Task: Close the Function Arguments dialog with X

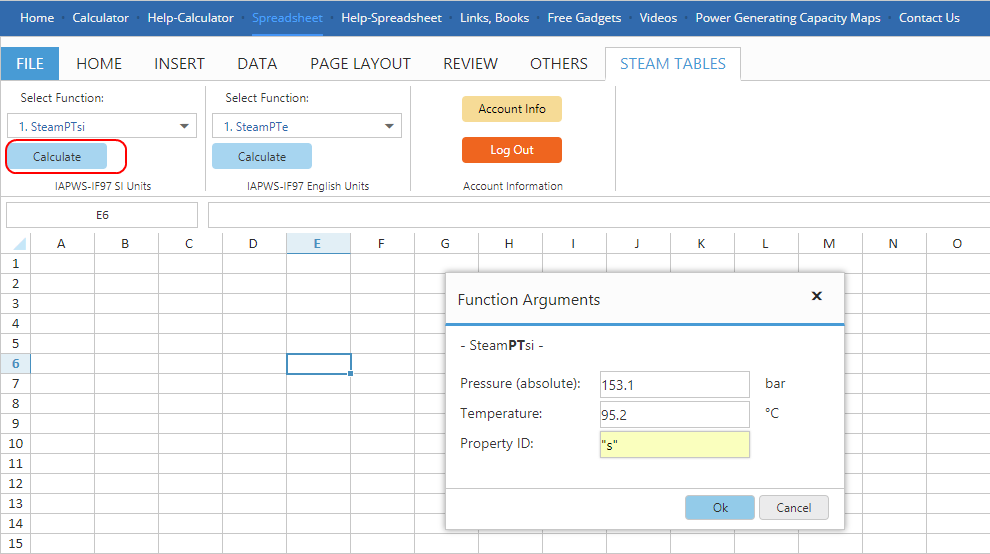Action: click(x=816, y=296)
